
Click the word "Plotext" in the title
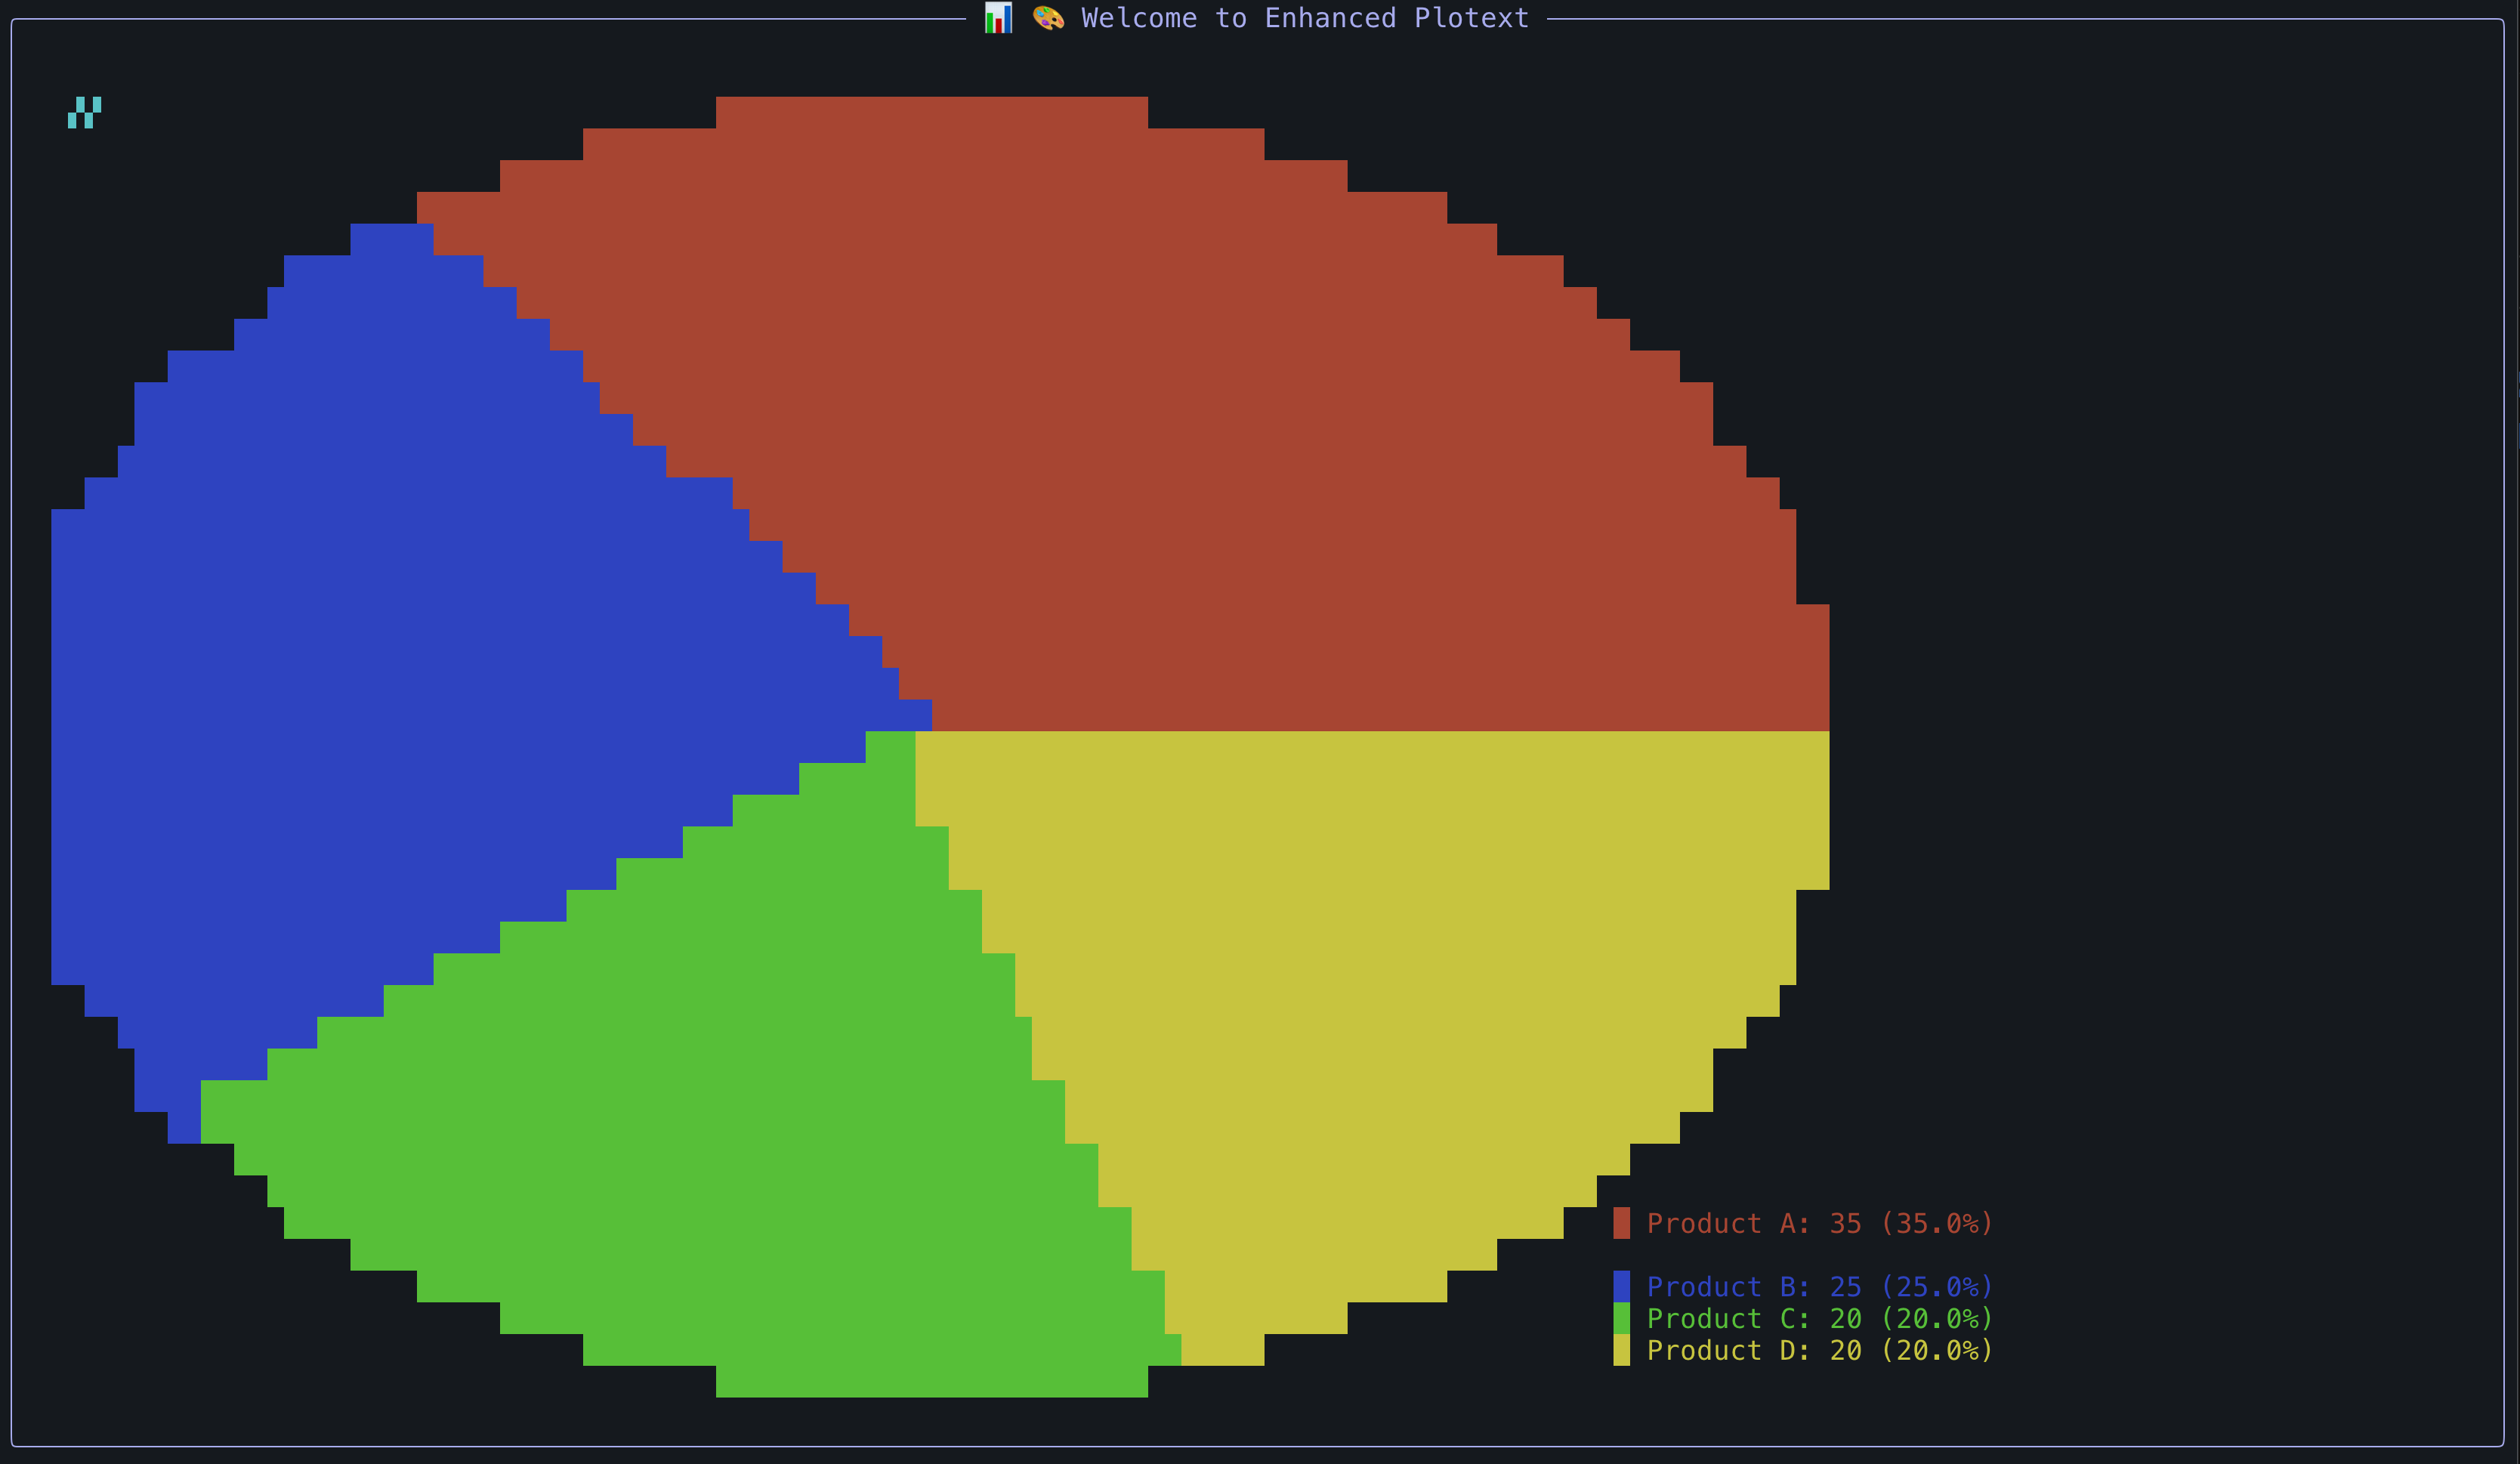click(1471, 18)
